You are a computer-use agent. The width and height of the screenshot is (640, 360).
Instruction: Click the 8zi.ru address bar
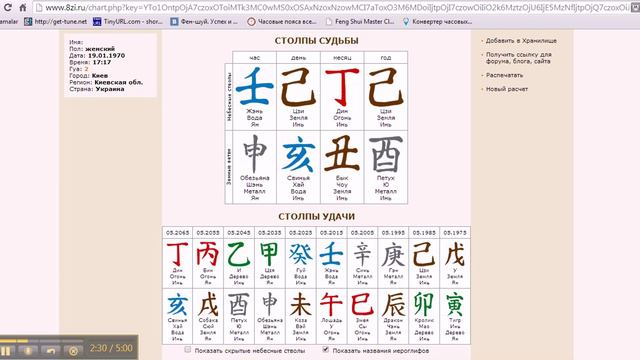335,7
